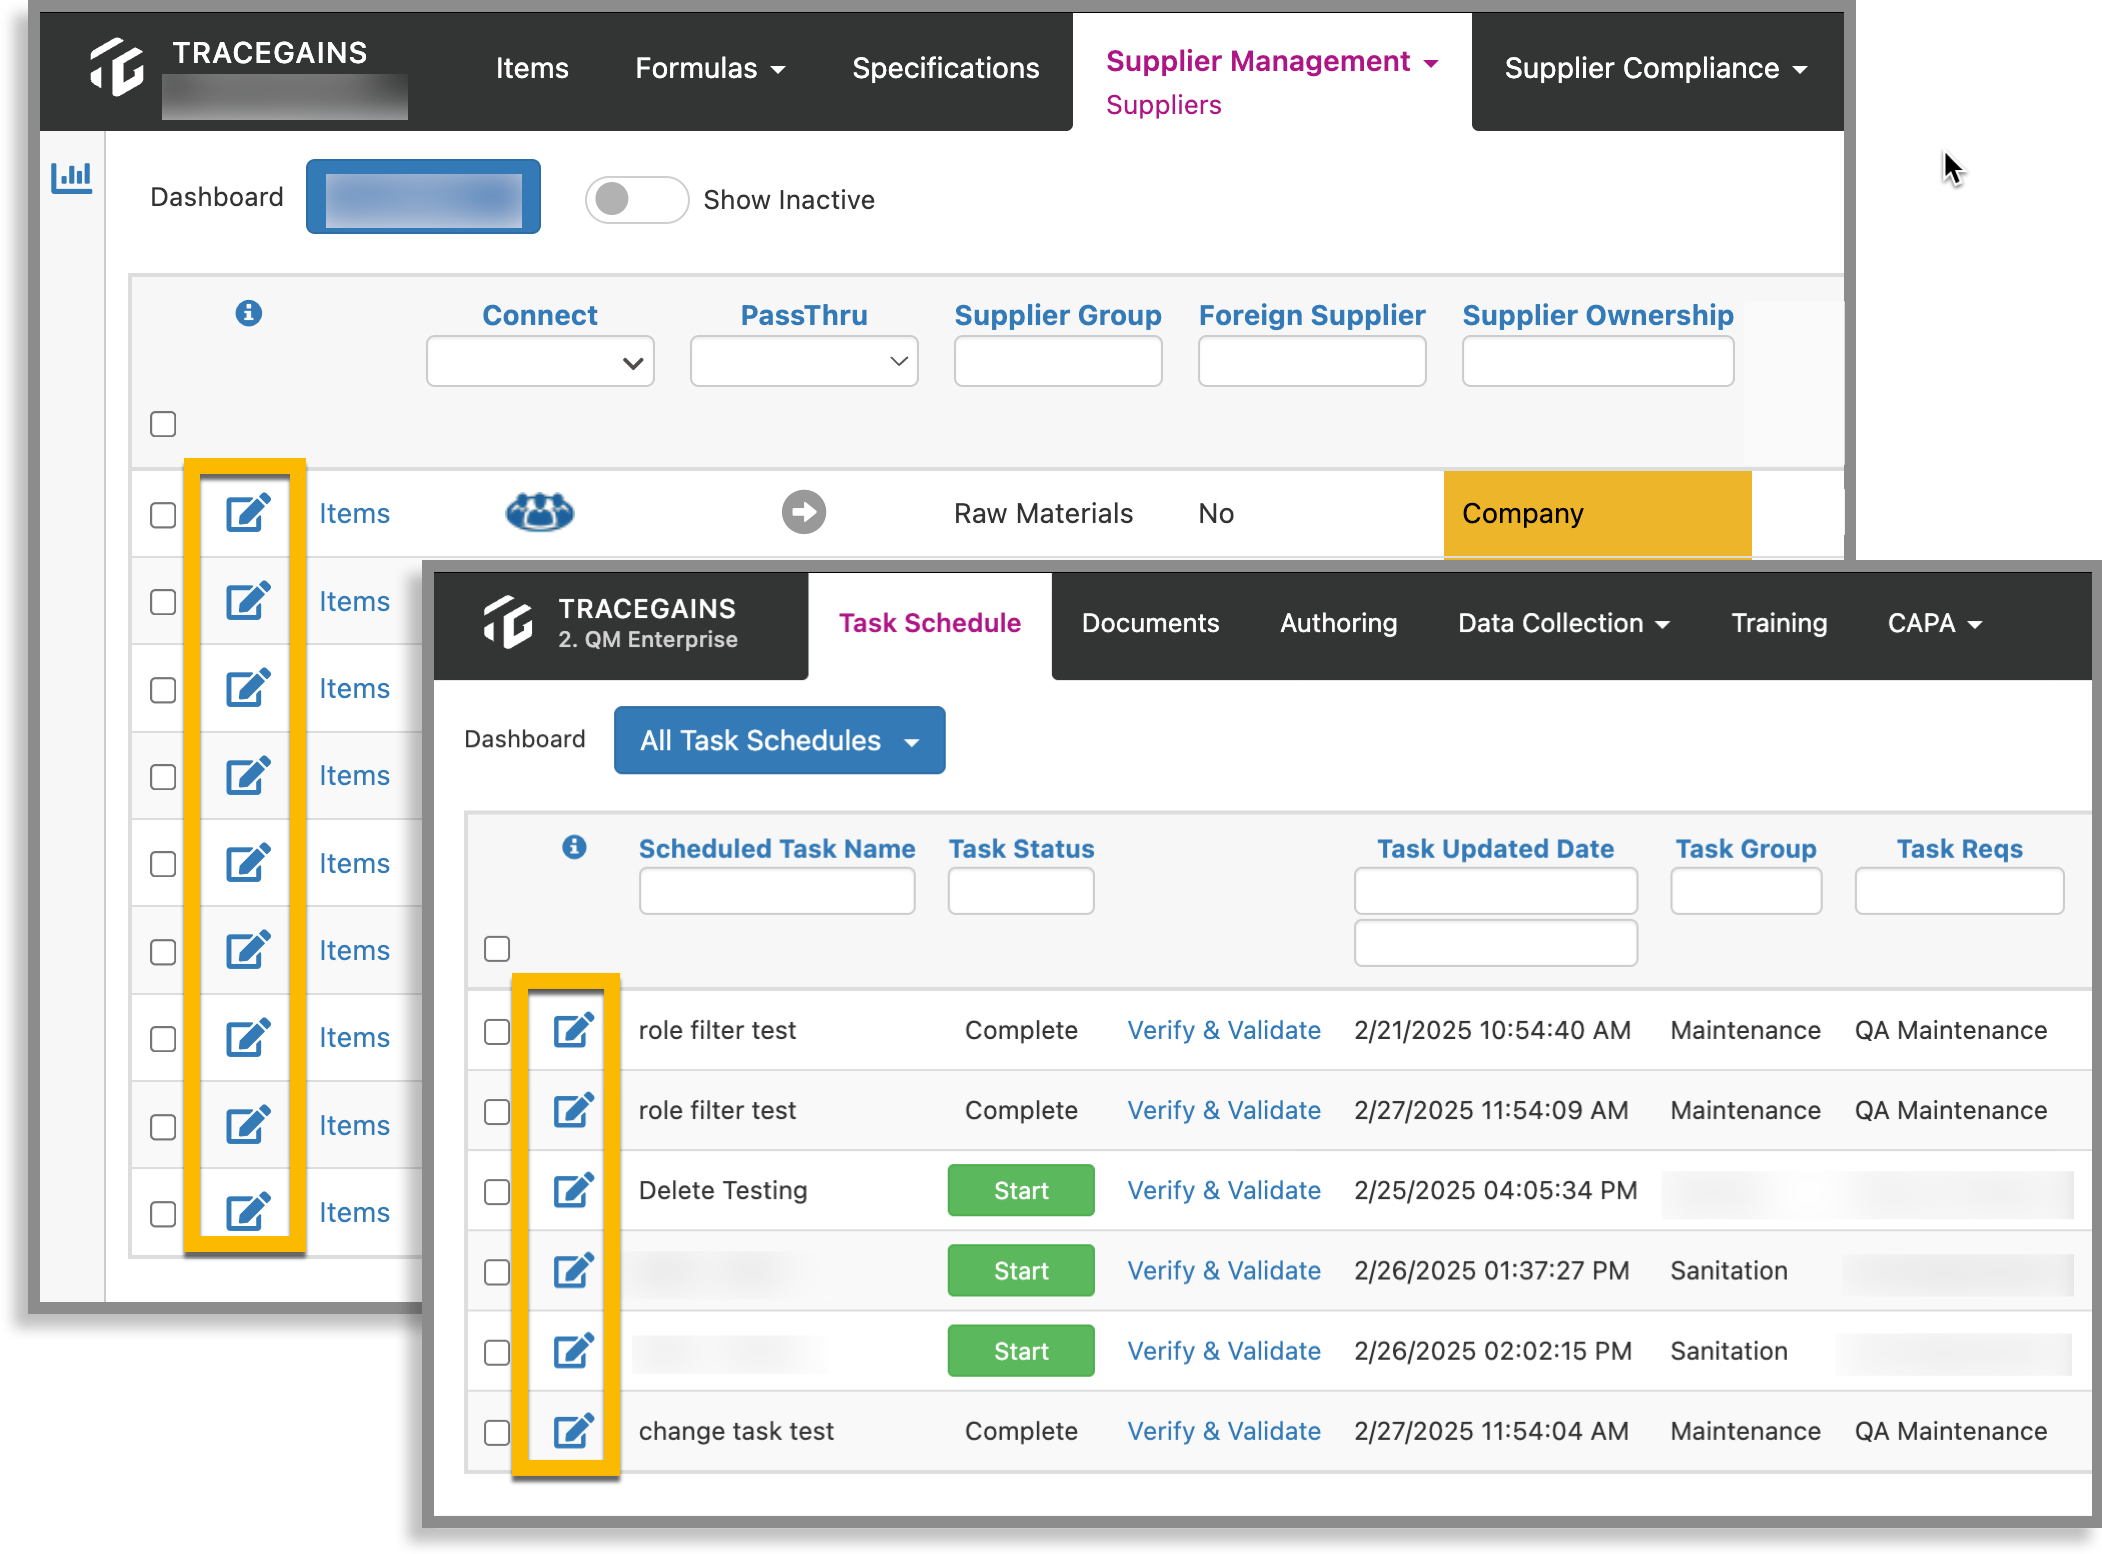The height and width of the screenshot is (1554, 2102).
Task: Open the All Task Schedules dropdown
Action: (780, 740)
